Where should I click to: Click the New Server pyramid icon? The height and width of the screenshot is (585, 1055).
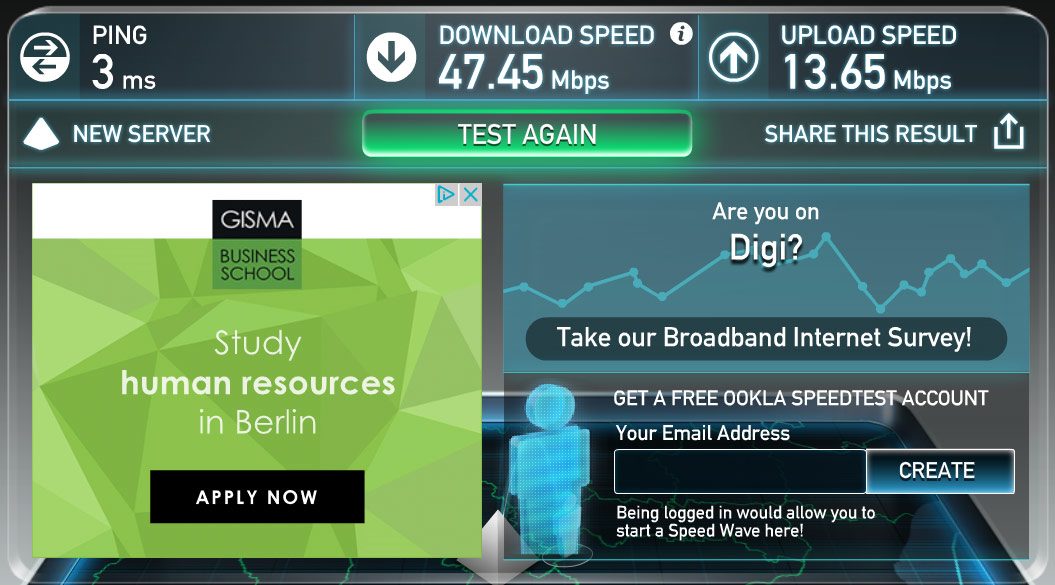pyautogui.click(x=41, y=133)
